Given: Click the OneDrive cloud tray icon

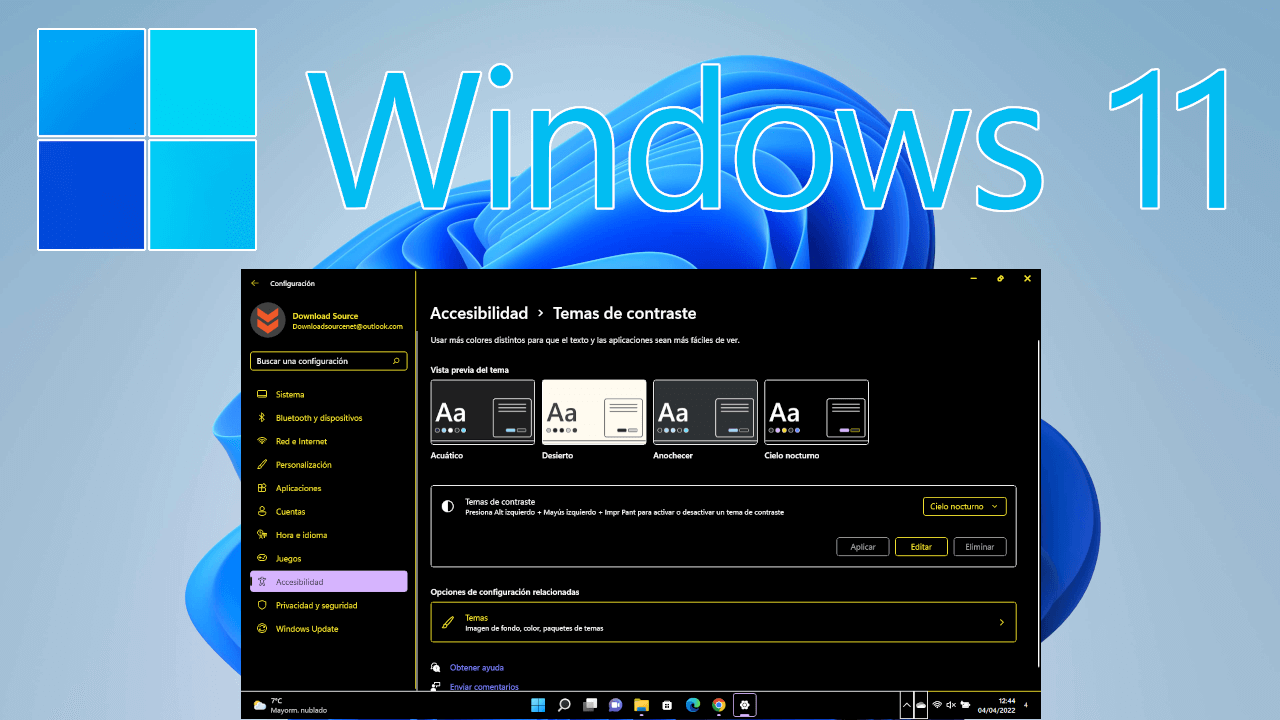Looking at the screenshot, I should click(x=920, y=706).
